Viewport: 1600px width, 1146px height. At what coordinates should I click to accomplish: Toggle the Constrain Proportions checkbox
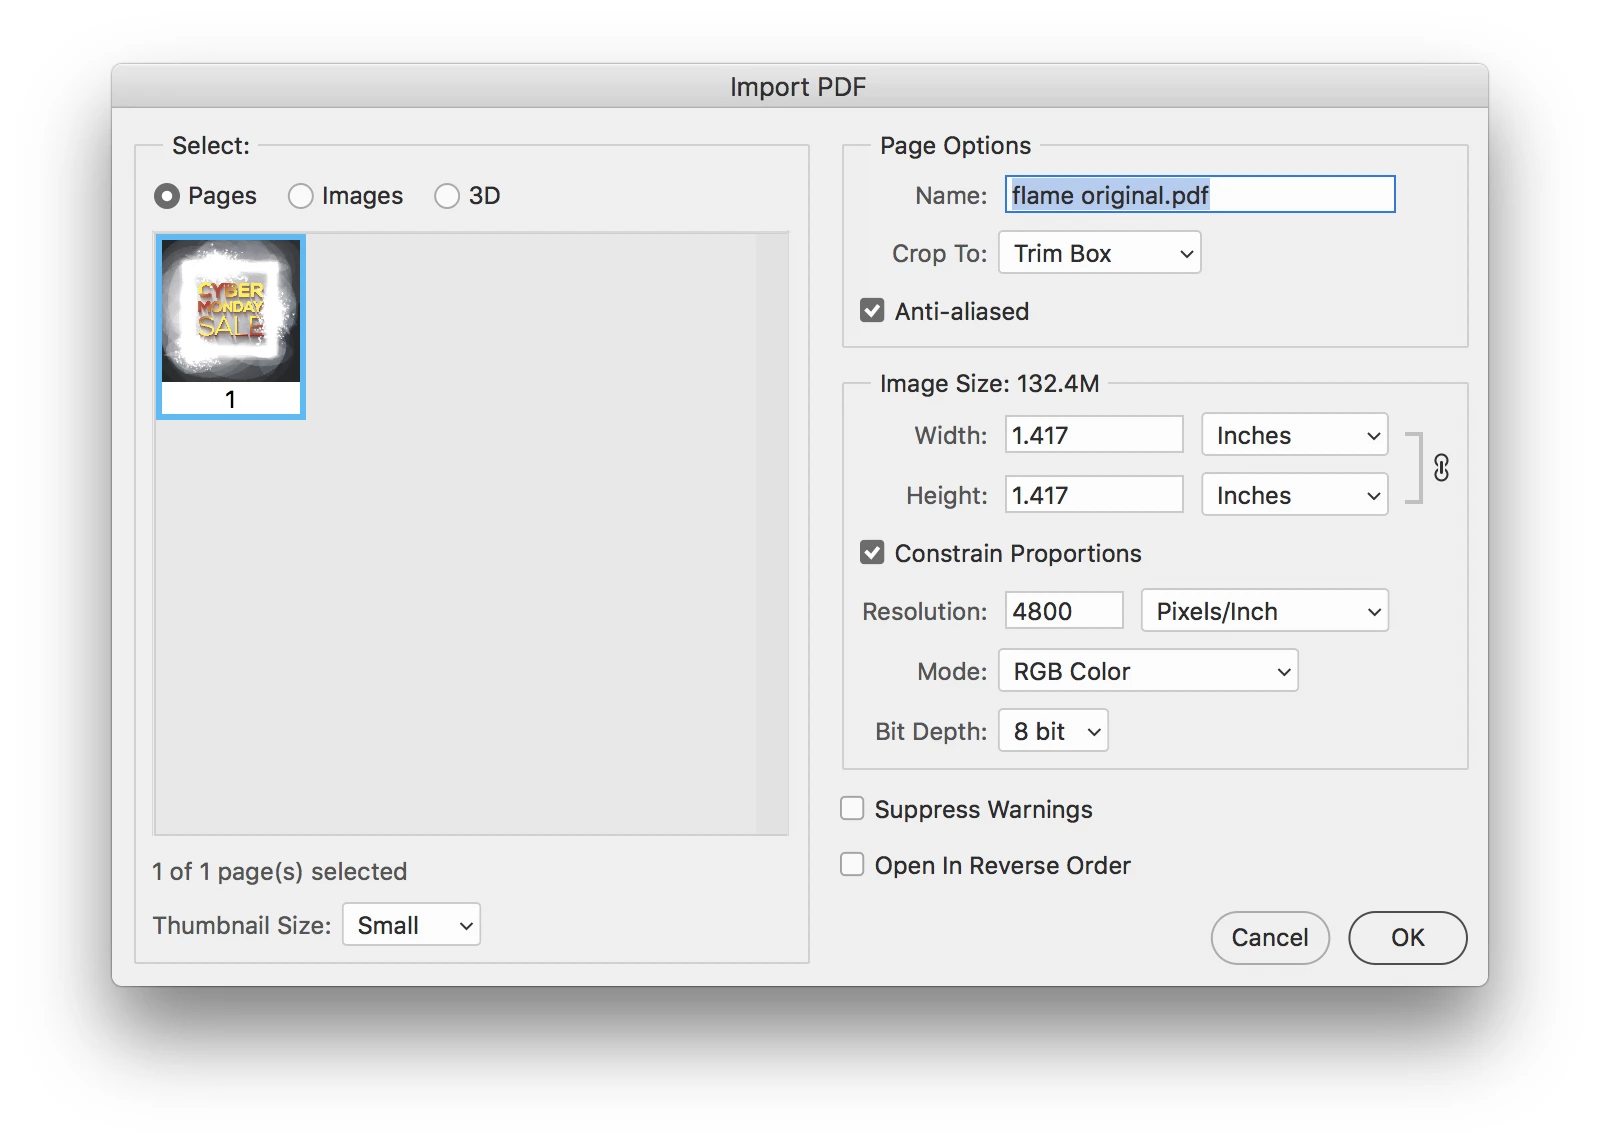[872, 553]
